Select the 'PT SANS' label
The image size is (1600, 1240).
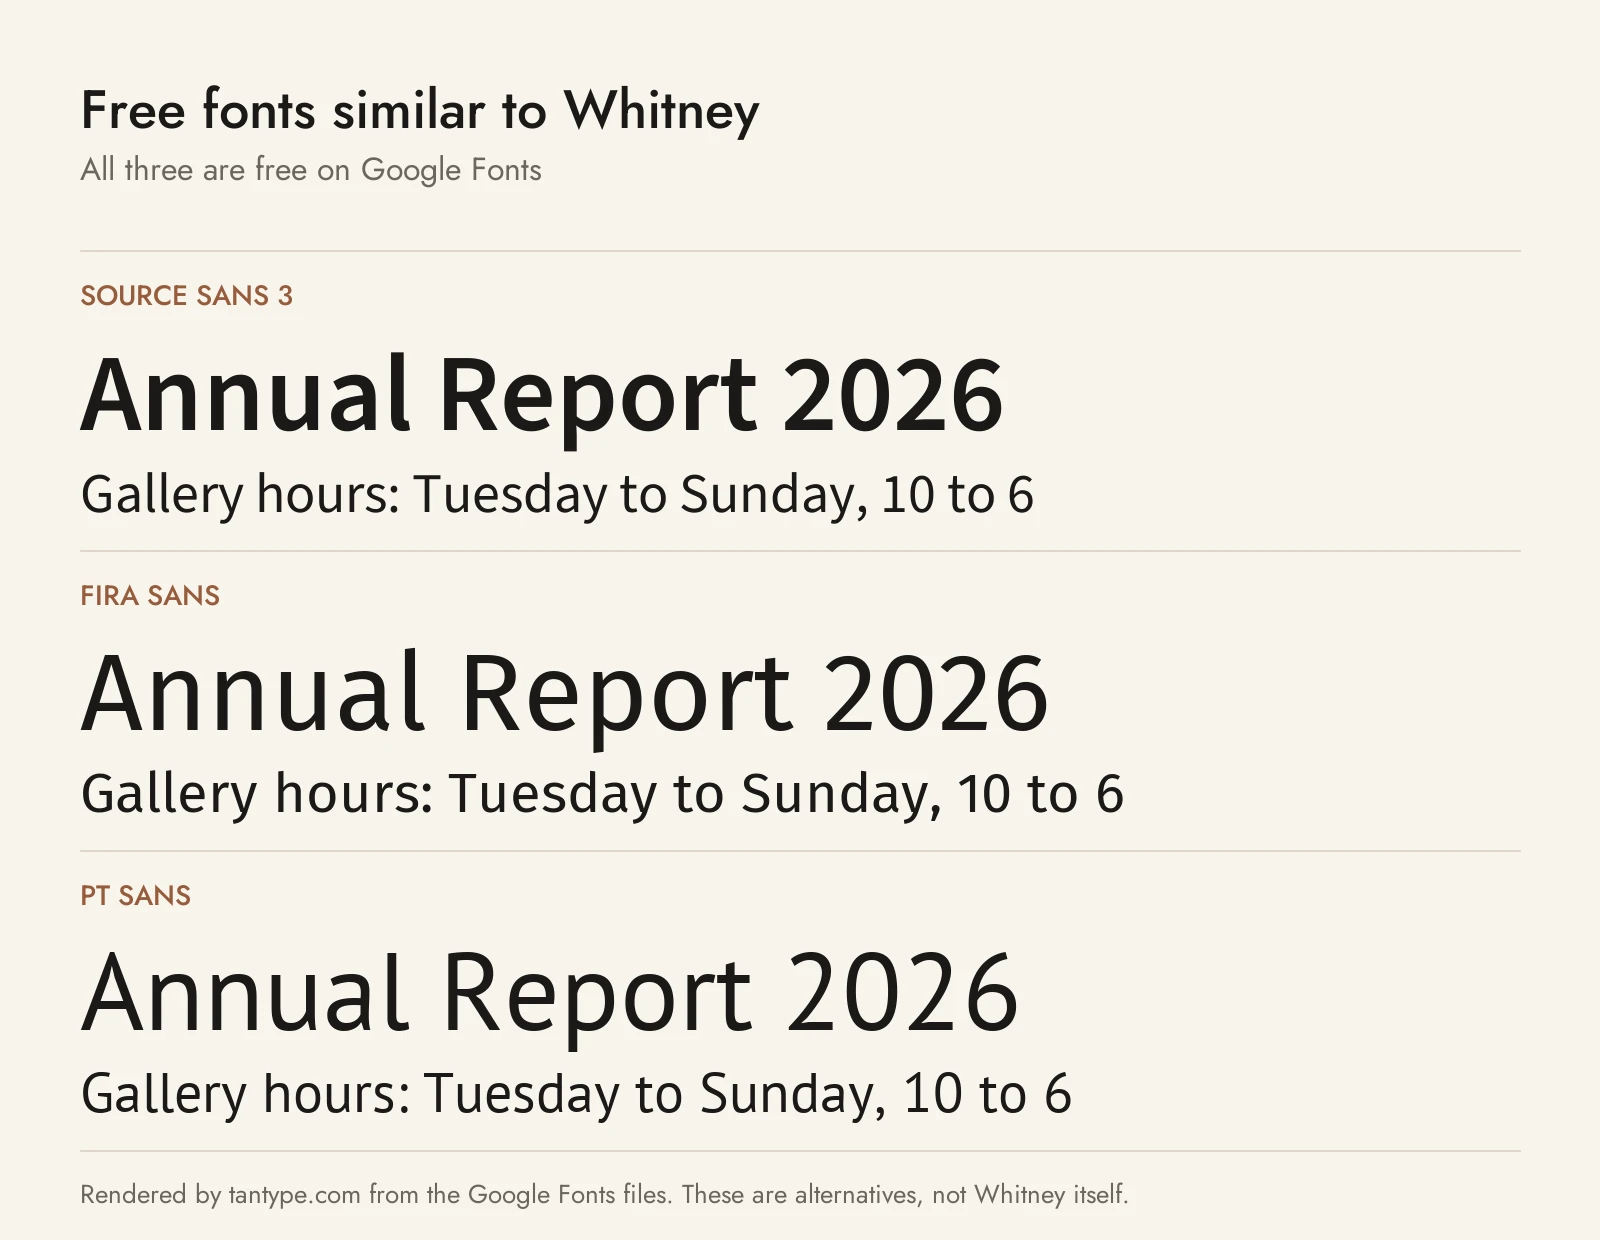coord(136,895)
